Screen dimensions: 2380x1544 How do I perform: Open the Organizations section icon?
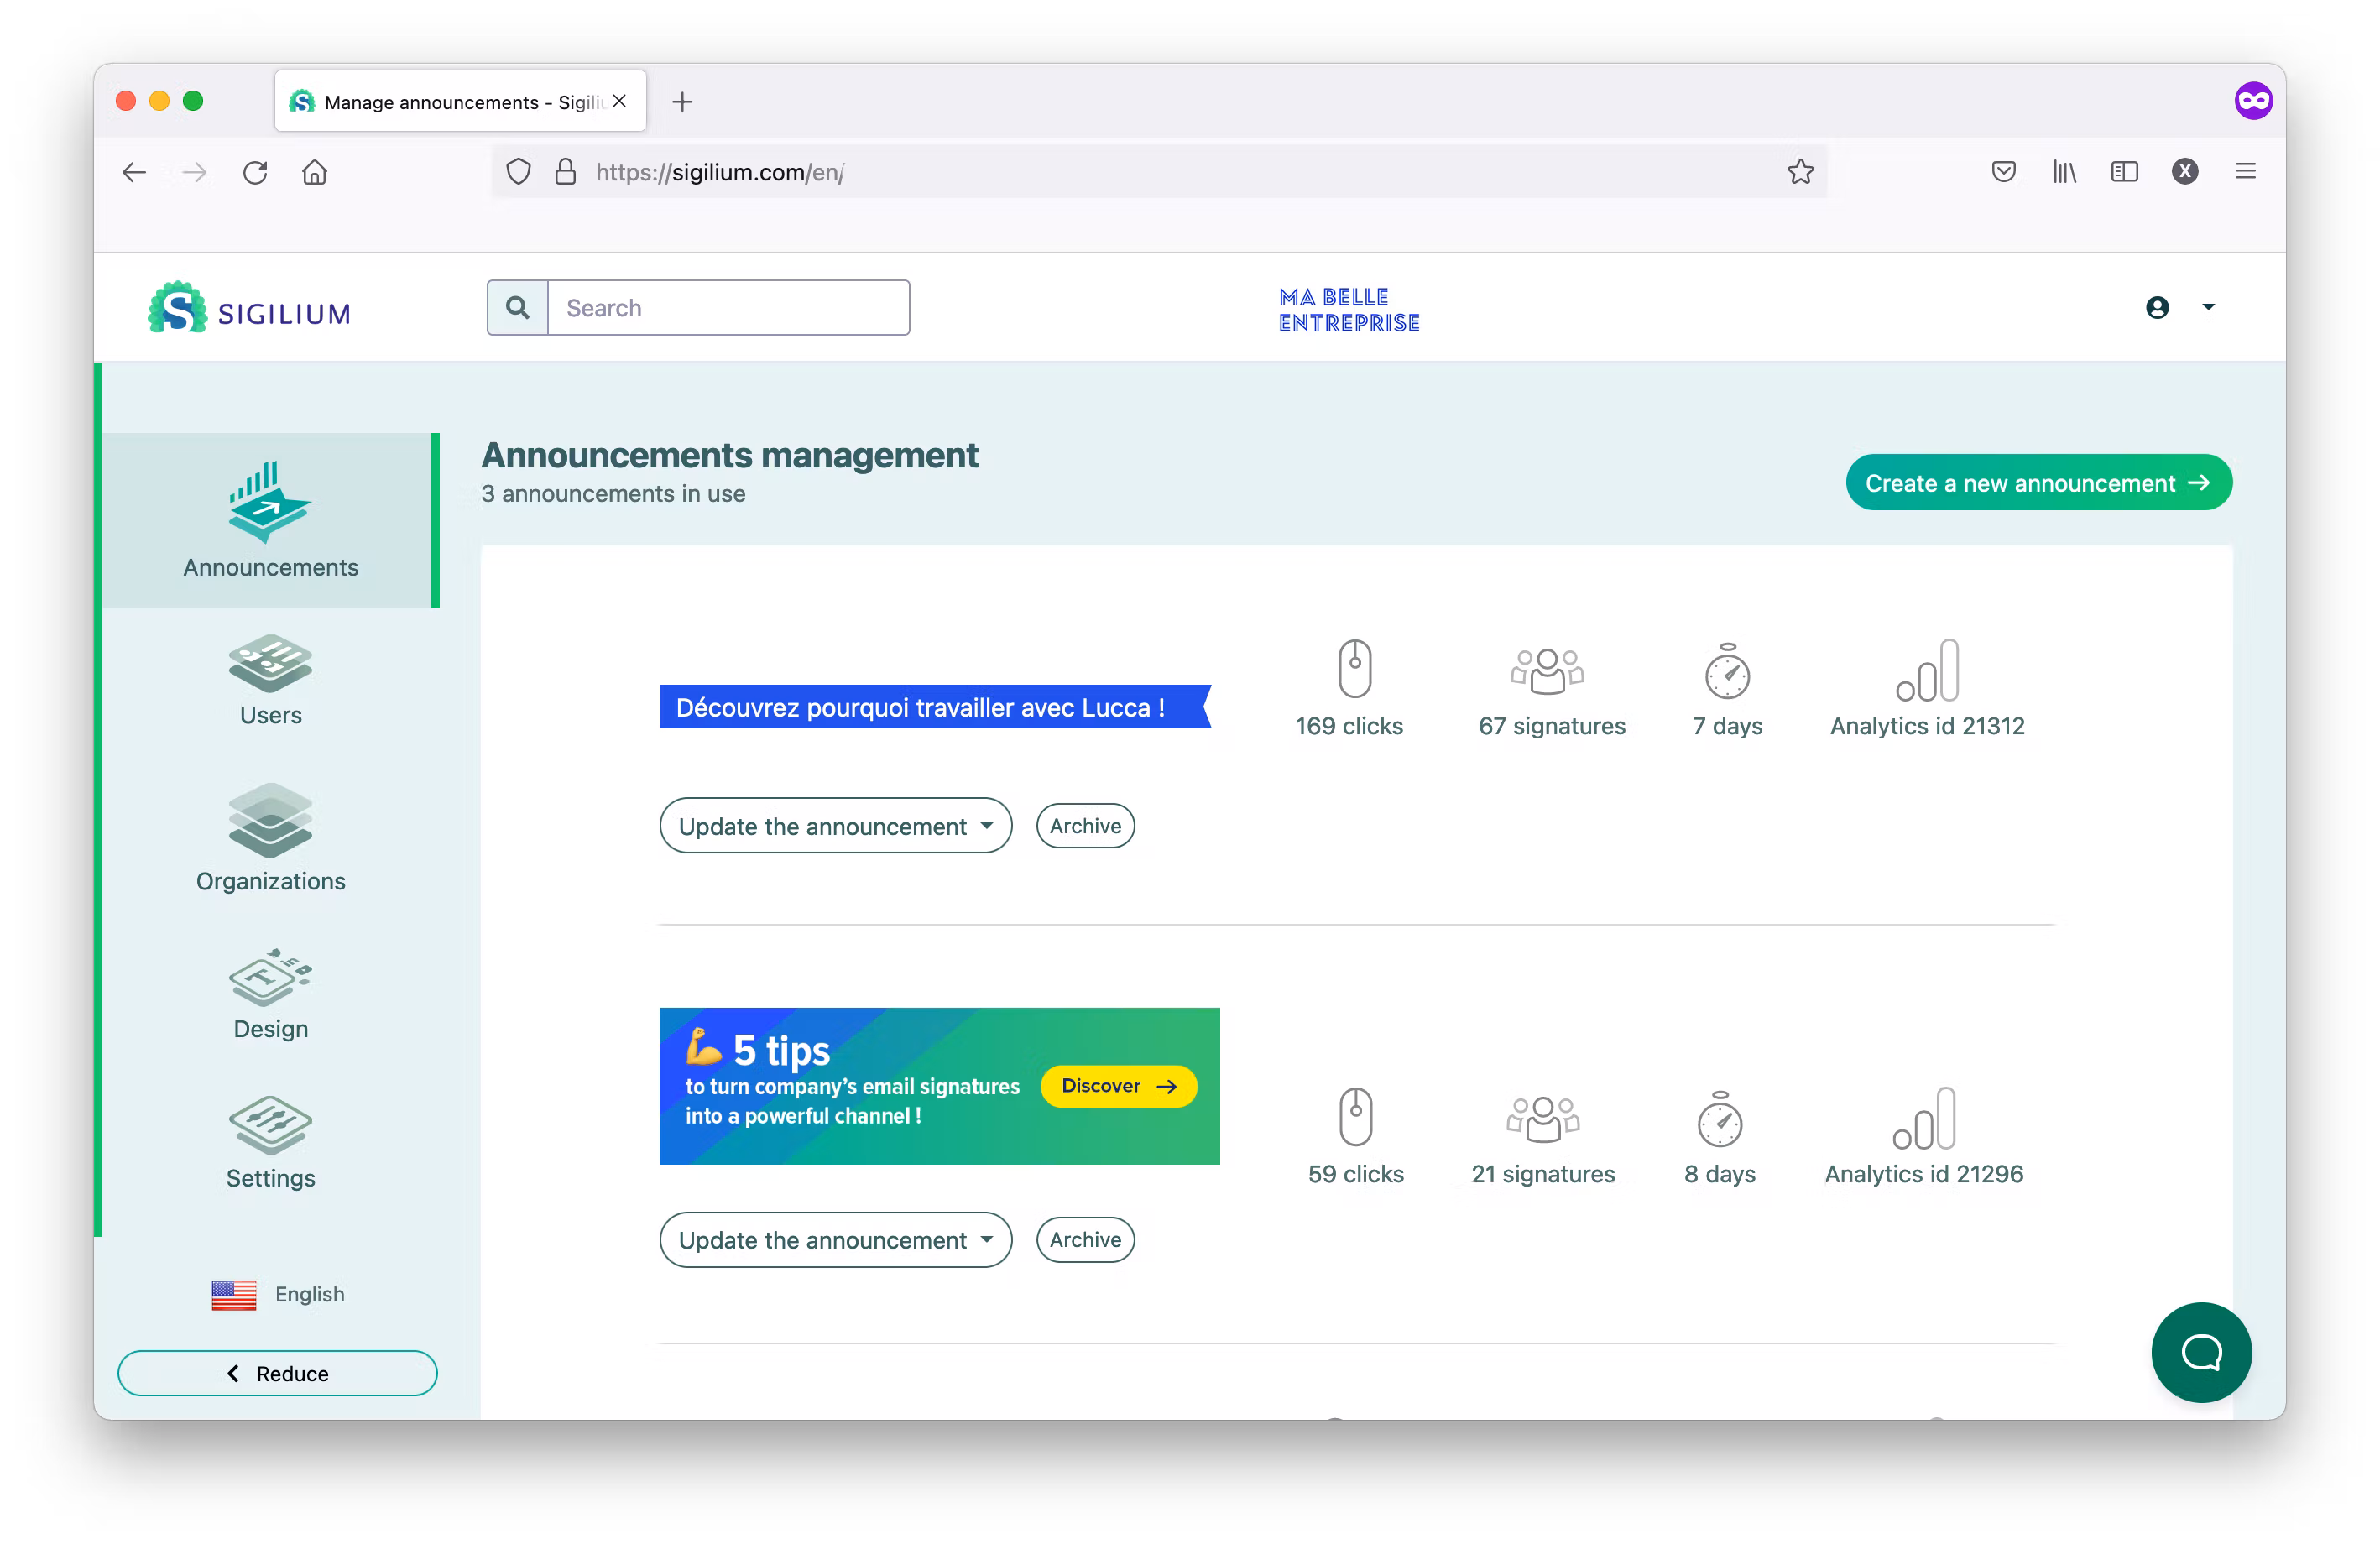pos(270,820)
